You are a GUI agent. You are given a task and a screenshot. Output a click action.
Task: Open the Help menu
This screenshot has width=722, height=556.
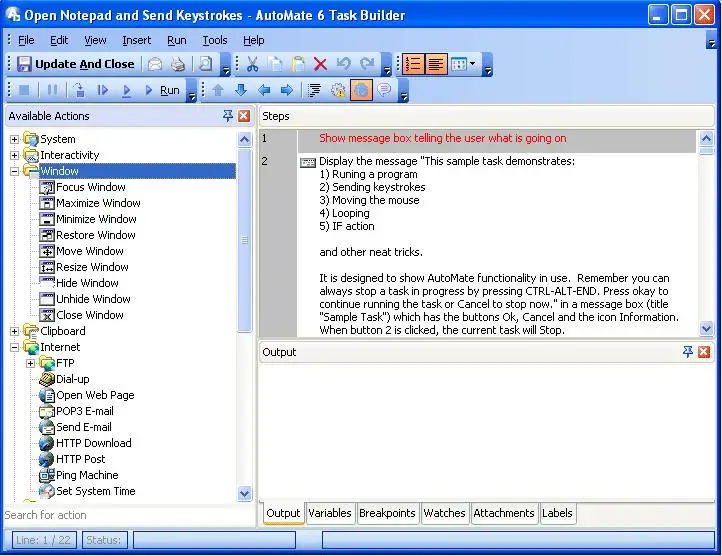[x=254, y=41]
